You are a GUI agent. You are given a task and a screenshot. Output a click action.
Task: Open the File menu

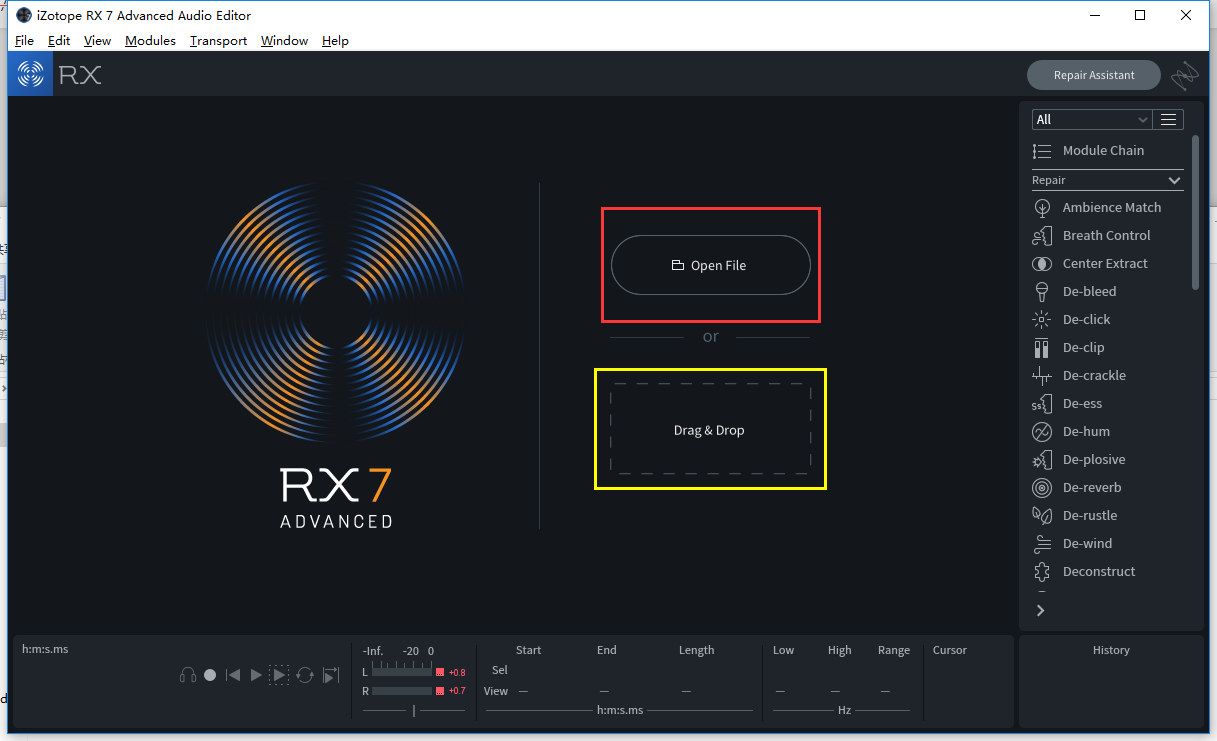click(x=25, y=41)
